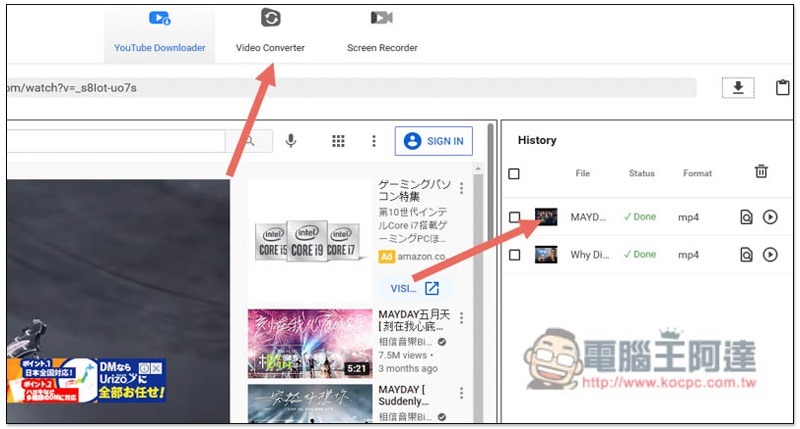This screenshot has height=429, width=800.
Task: Click the URL address field
Action: pyautogui.click(x=352, y=88)
